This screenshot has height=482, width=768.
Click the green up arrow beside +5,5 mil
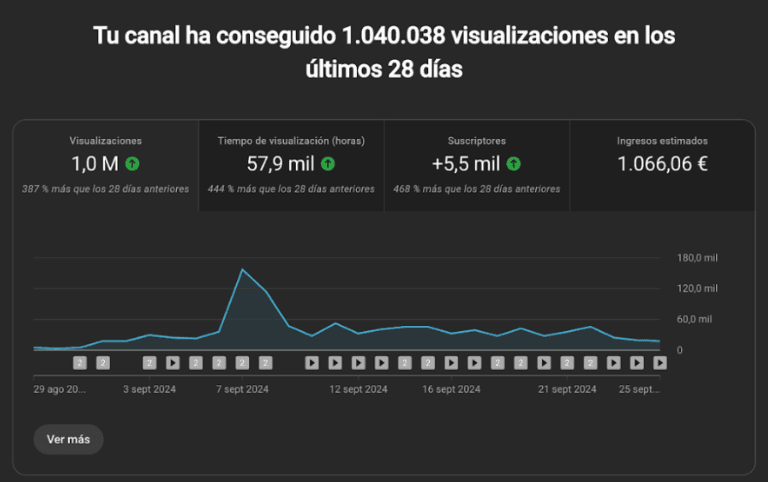tap(513, 164)
